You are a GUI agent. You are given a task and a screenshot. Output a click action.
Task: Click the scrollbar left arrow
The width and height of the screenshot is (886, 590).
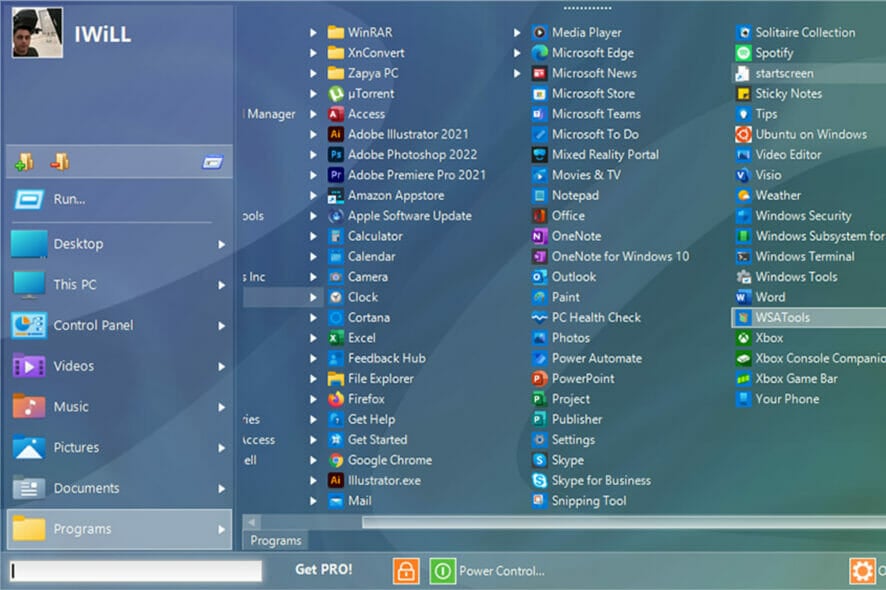pyautogui.click(x=251, y=522)
